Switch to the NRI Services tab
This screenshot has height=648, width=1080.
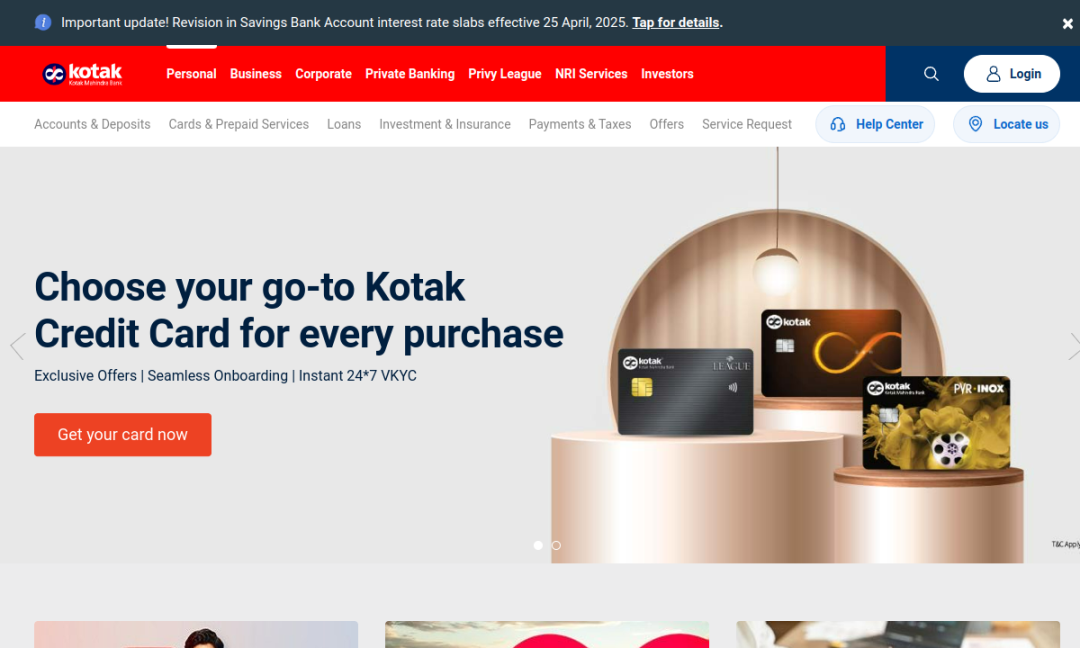pyautogui.click(x=591, y=74)
